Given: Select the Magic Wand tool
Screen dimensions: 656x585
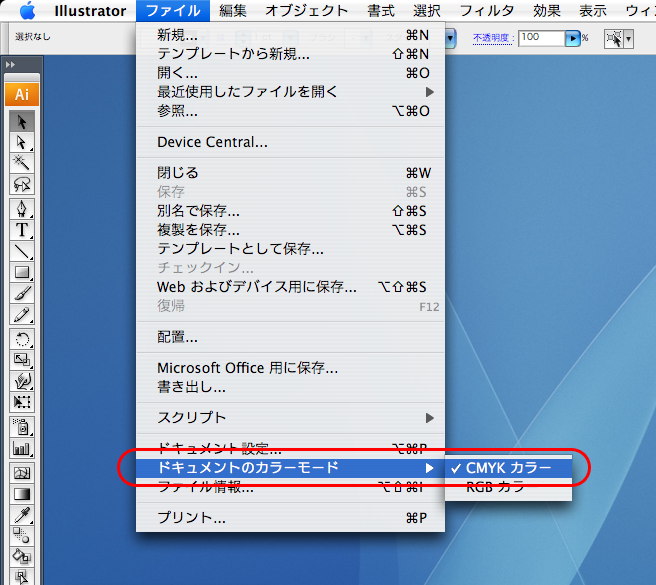Looking at the screenshot, I should [x=22, y=163].
